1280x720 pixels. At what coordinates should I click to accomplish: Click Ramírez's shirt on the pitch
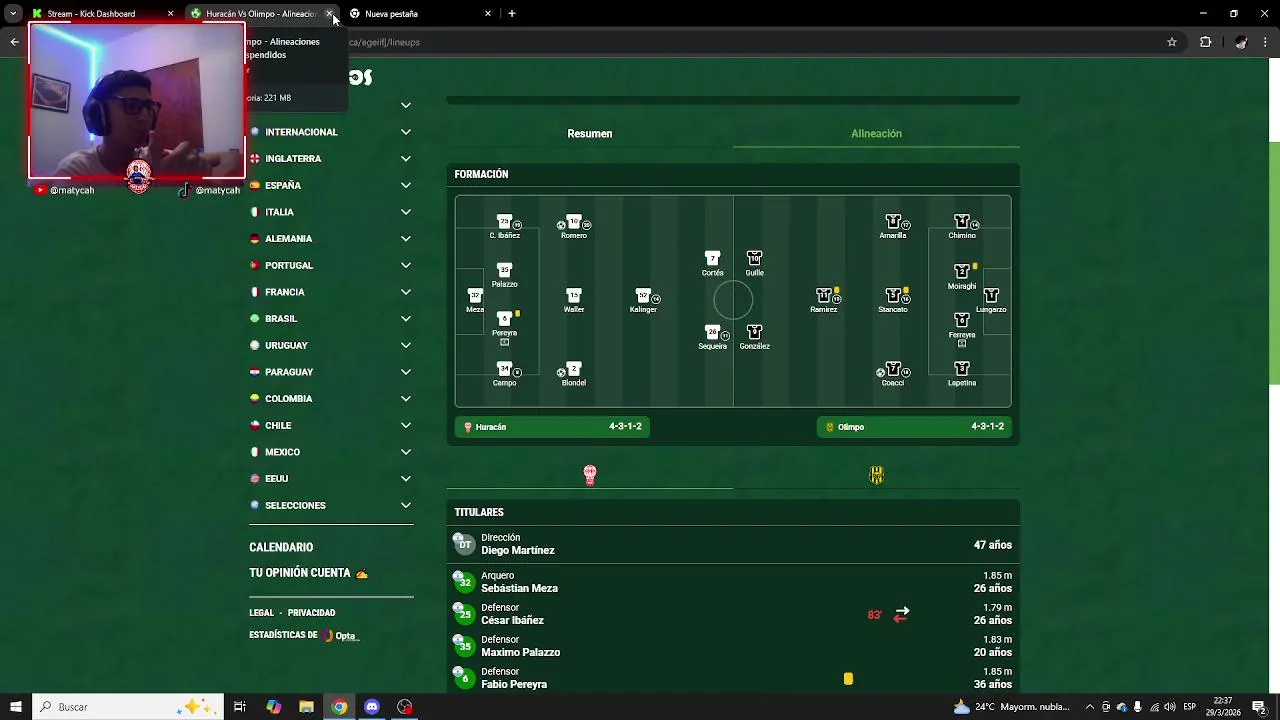(x=824, y=296)
